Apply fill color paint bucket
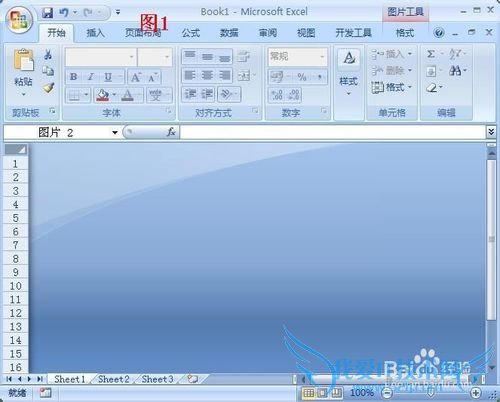 pos(102,95)
